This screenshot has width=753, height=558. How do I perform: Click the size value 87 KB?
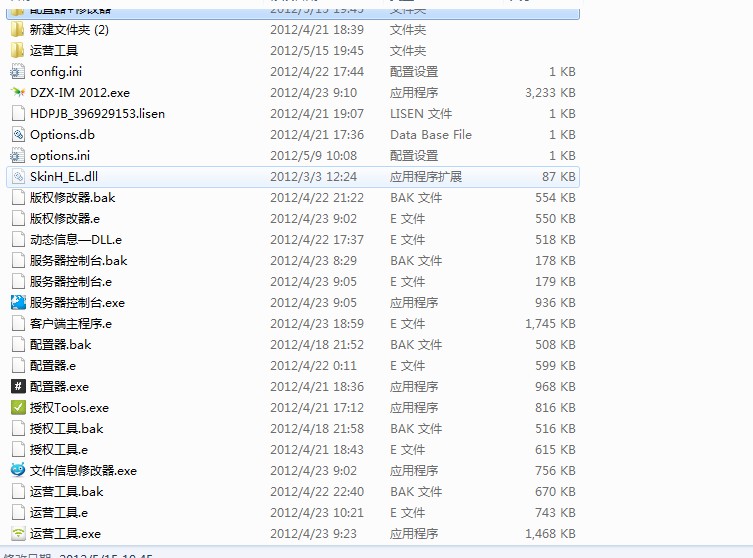pos(559,177)
